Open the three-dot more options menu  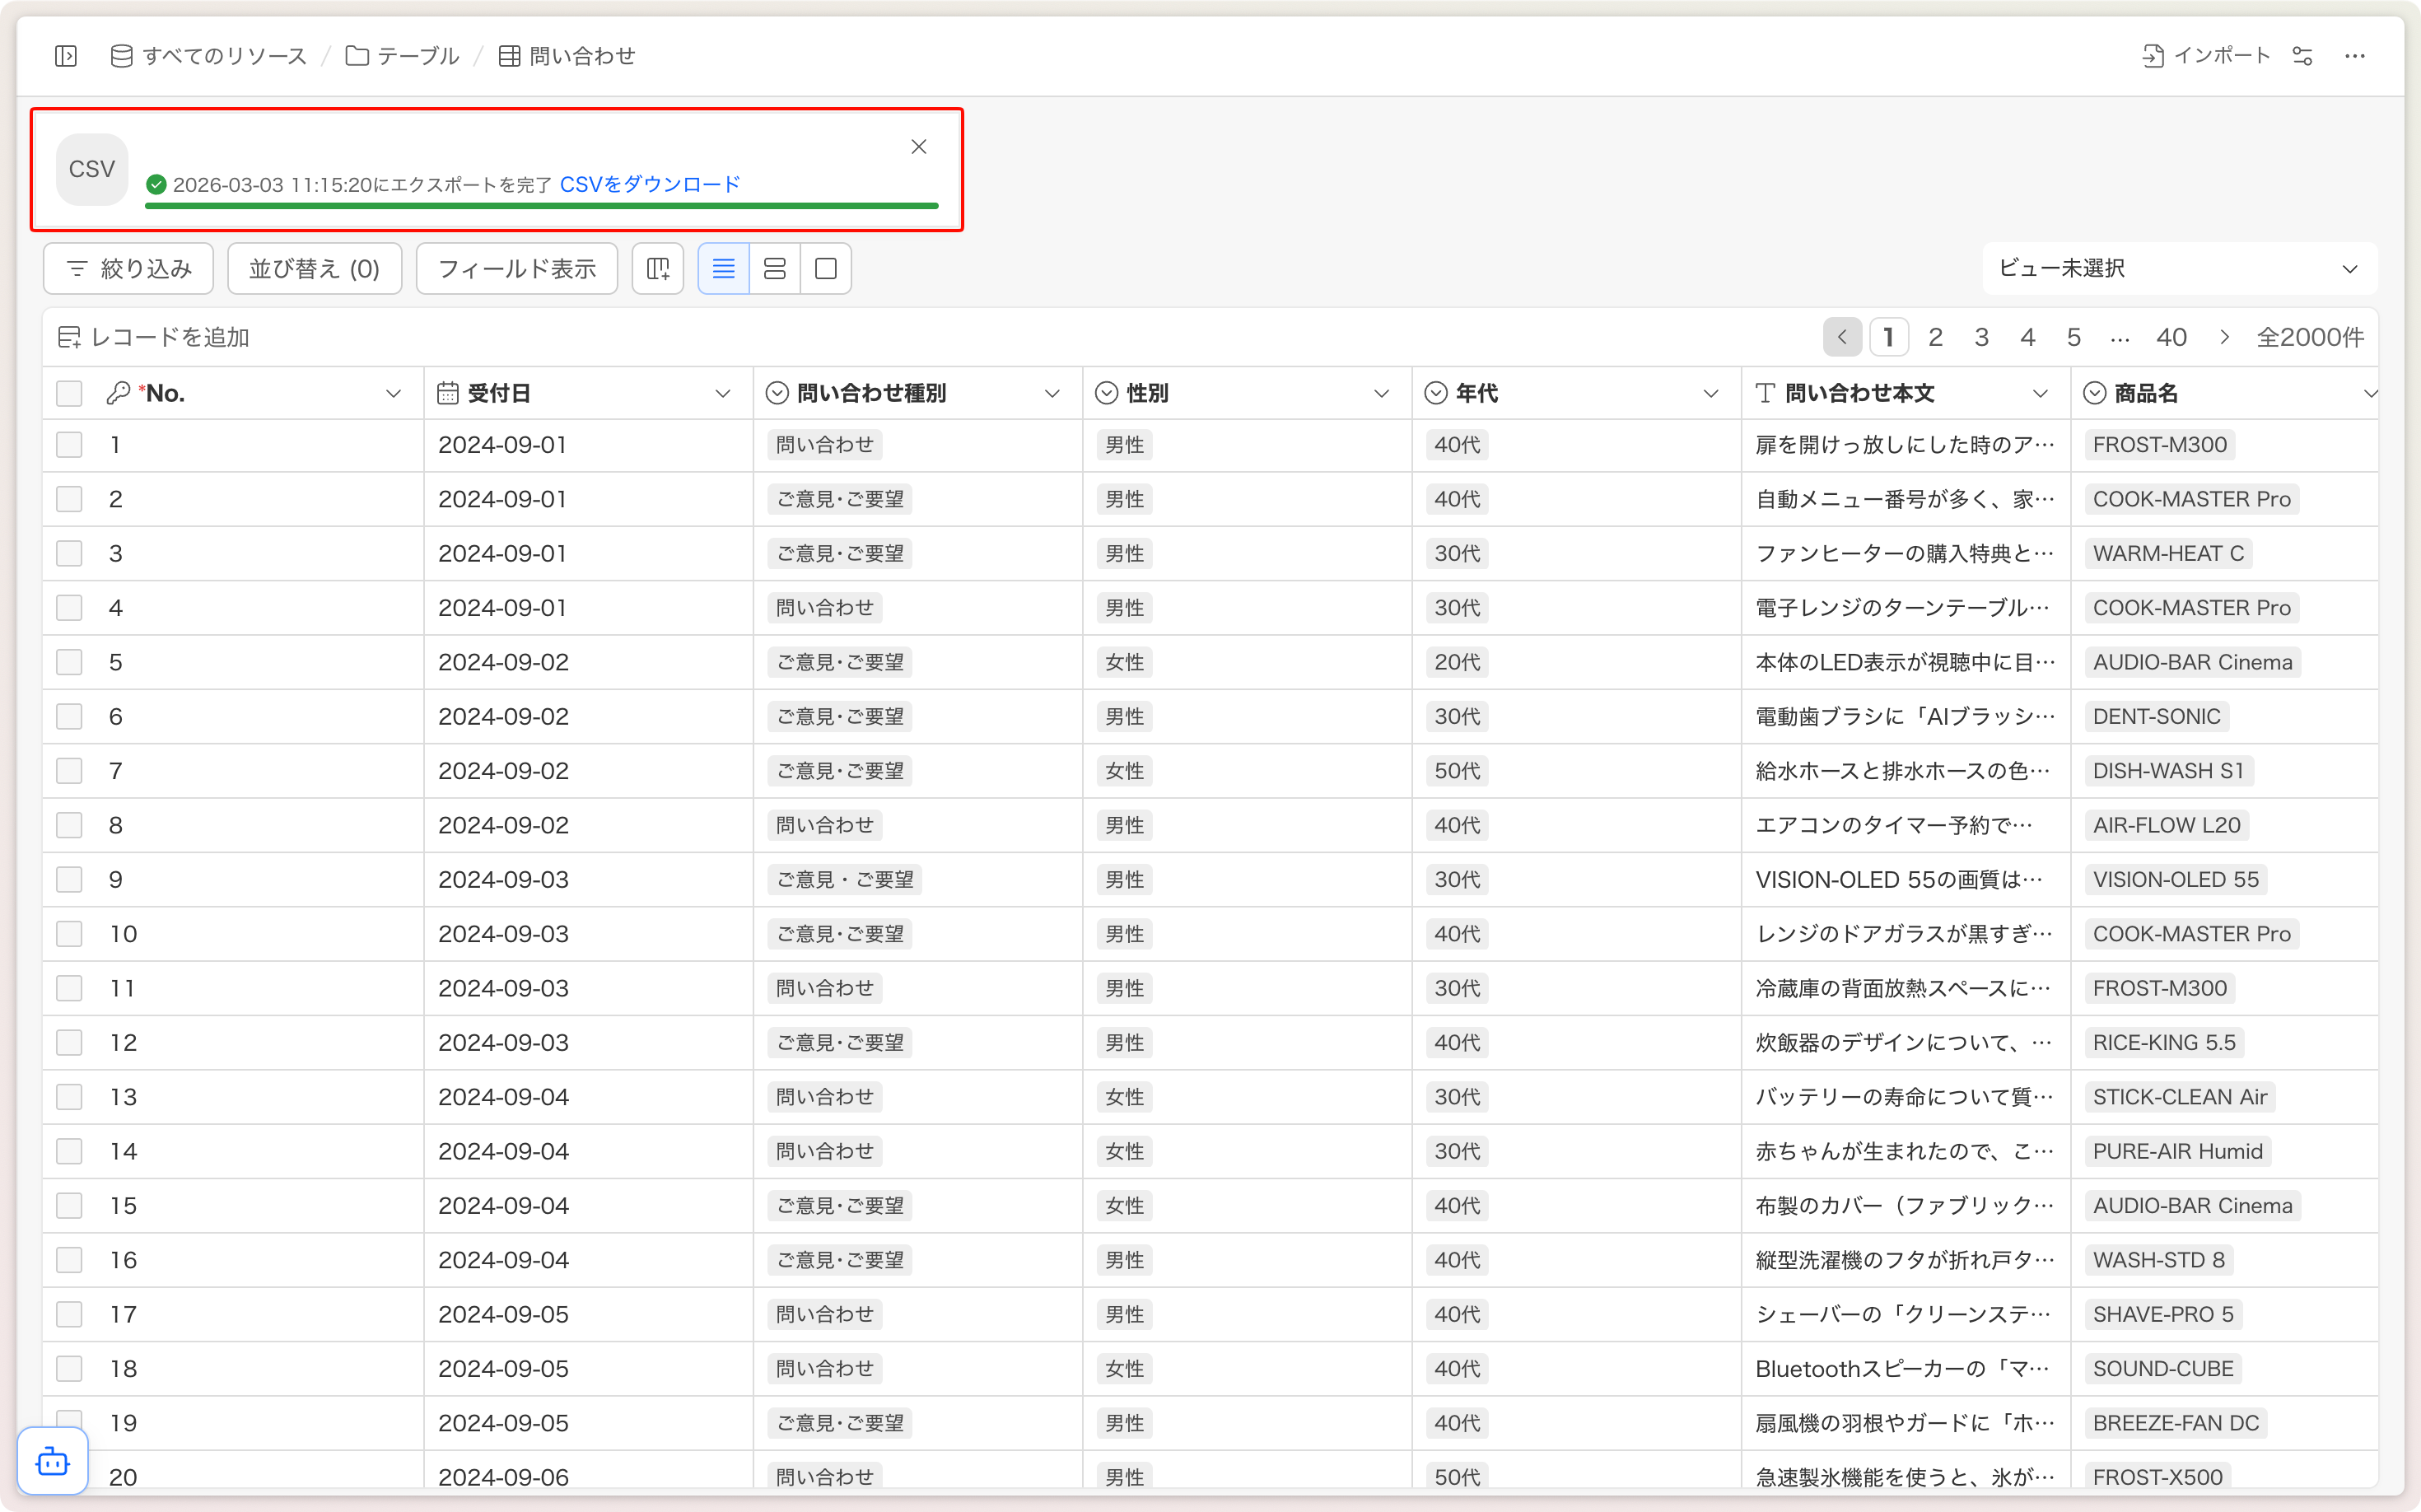pos(2355,56)
